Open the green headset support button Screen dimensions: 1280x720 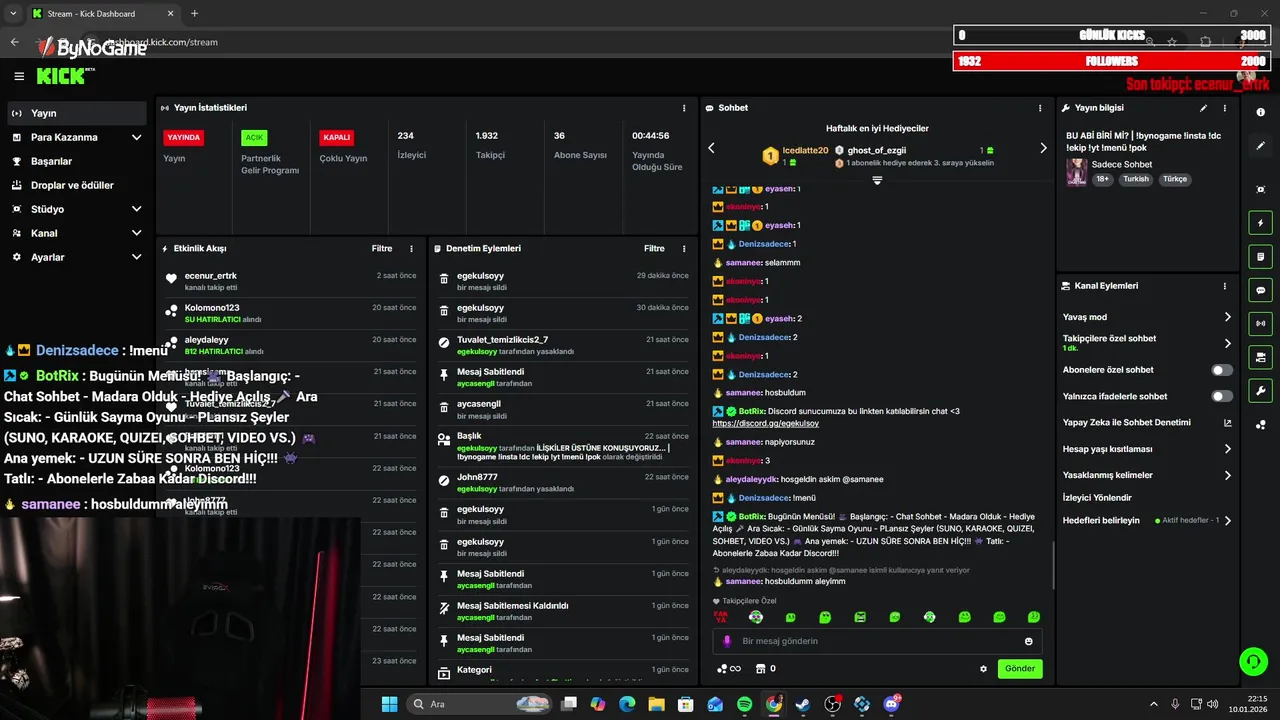click(1253, 661)
